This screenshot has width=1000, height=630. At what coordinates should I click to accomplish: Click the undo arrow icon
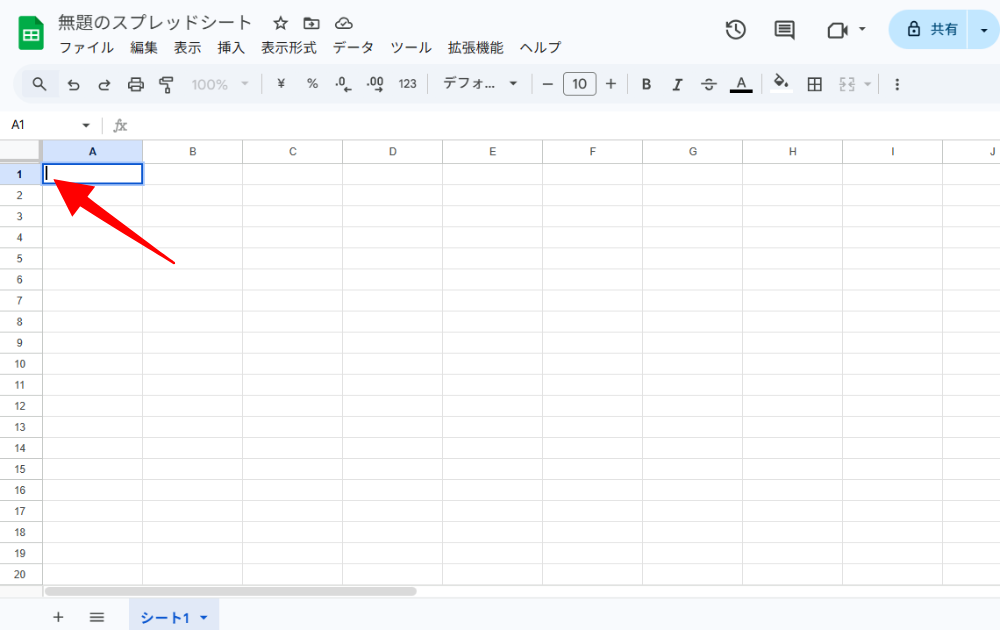(73, 85)
